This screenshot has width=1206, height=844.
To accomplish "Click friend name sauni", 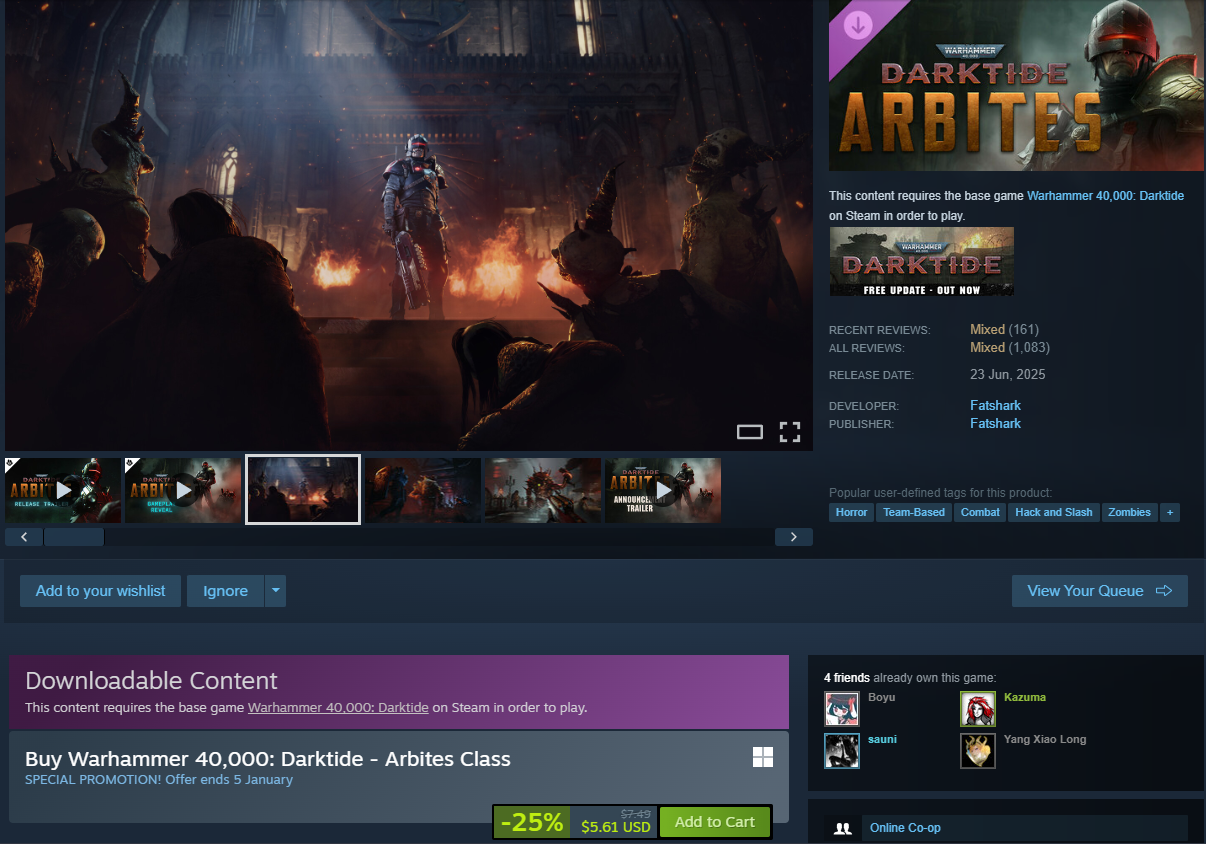I will [x=882, y=739].
